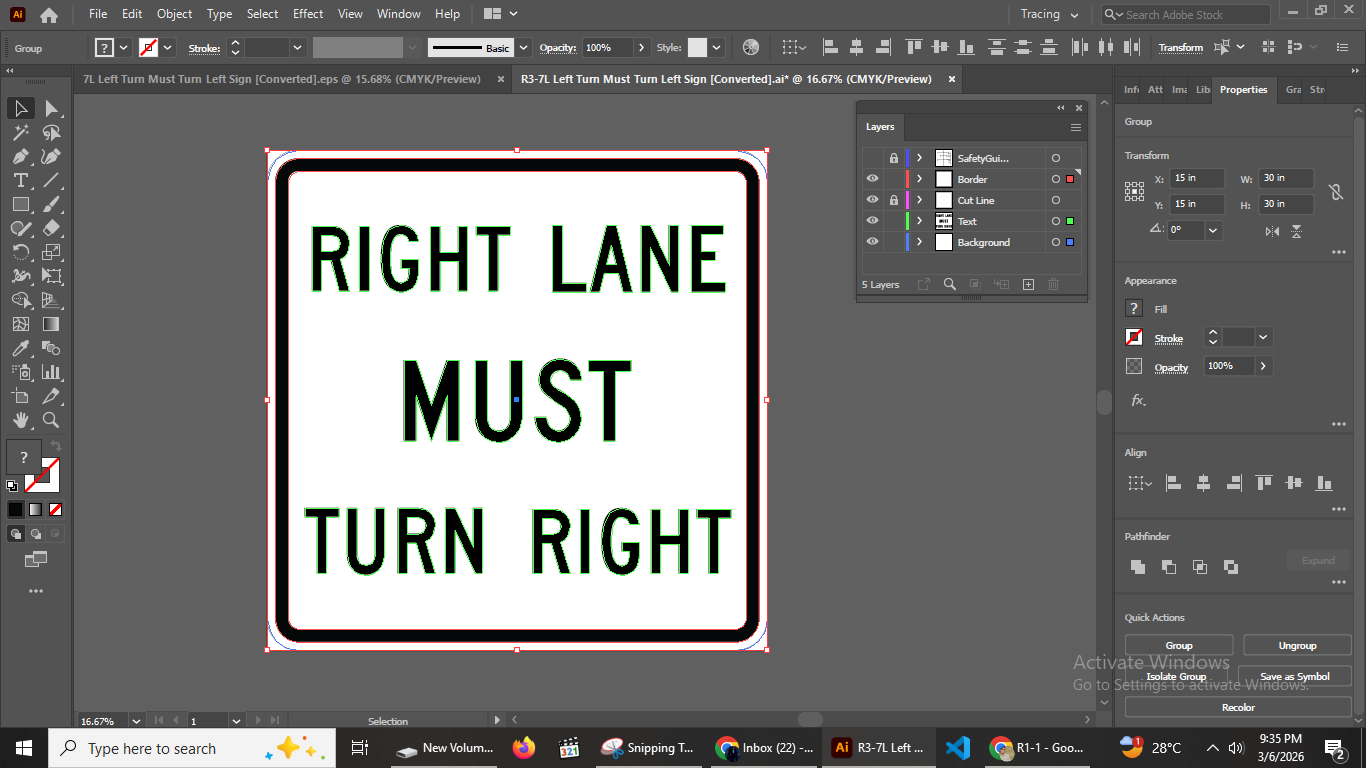The height and width of the screenshot is (768, 1366).
Task: Expand the Text layer contents
Action: (919, 221)
